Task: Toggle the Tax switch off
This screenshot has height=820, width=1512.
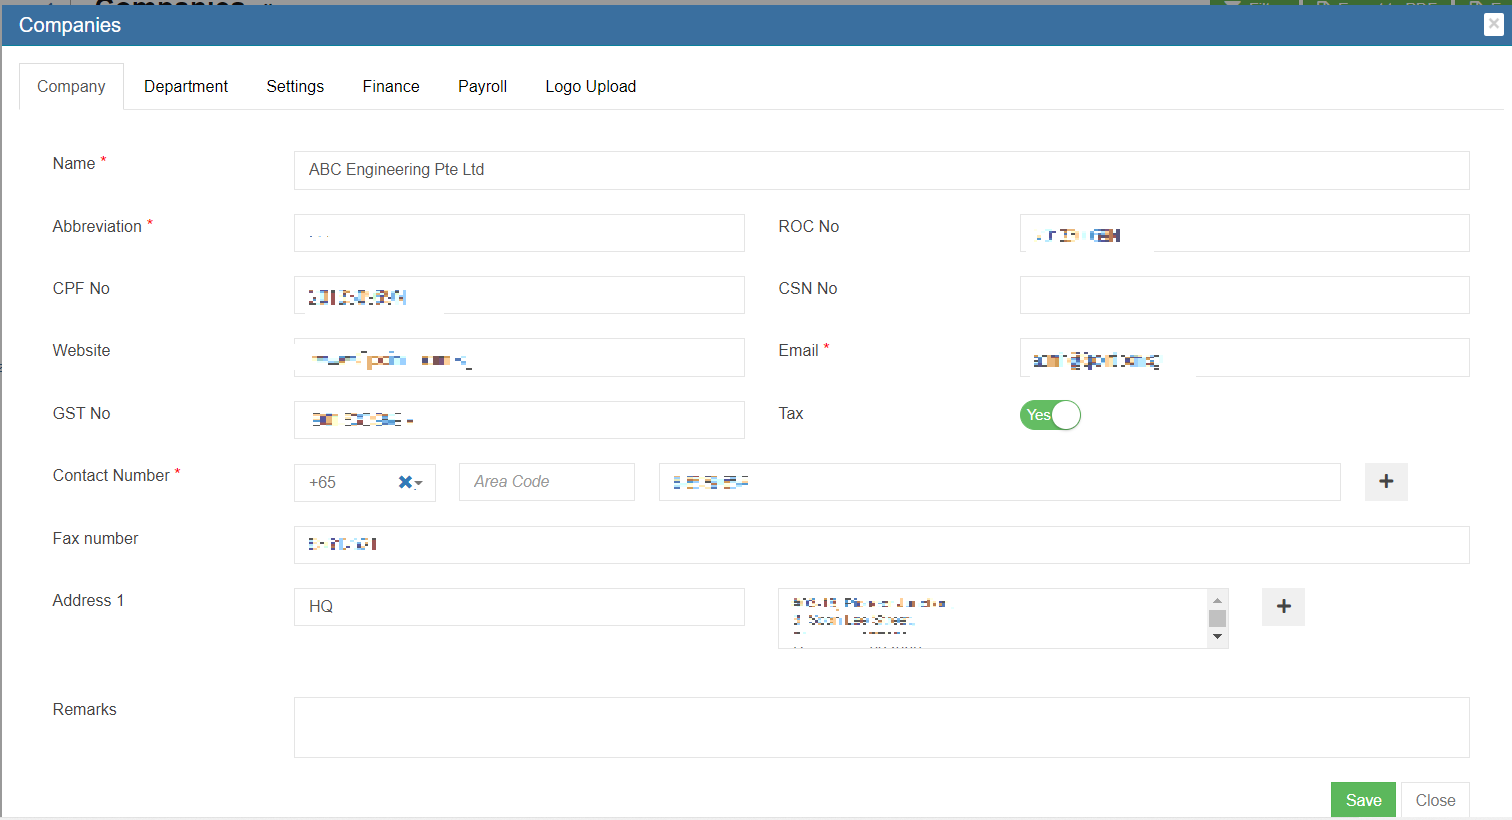Action: click(x=1050, y=415)
